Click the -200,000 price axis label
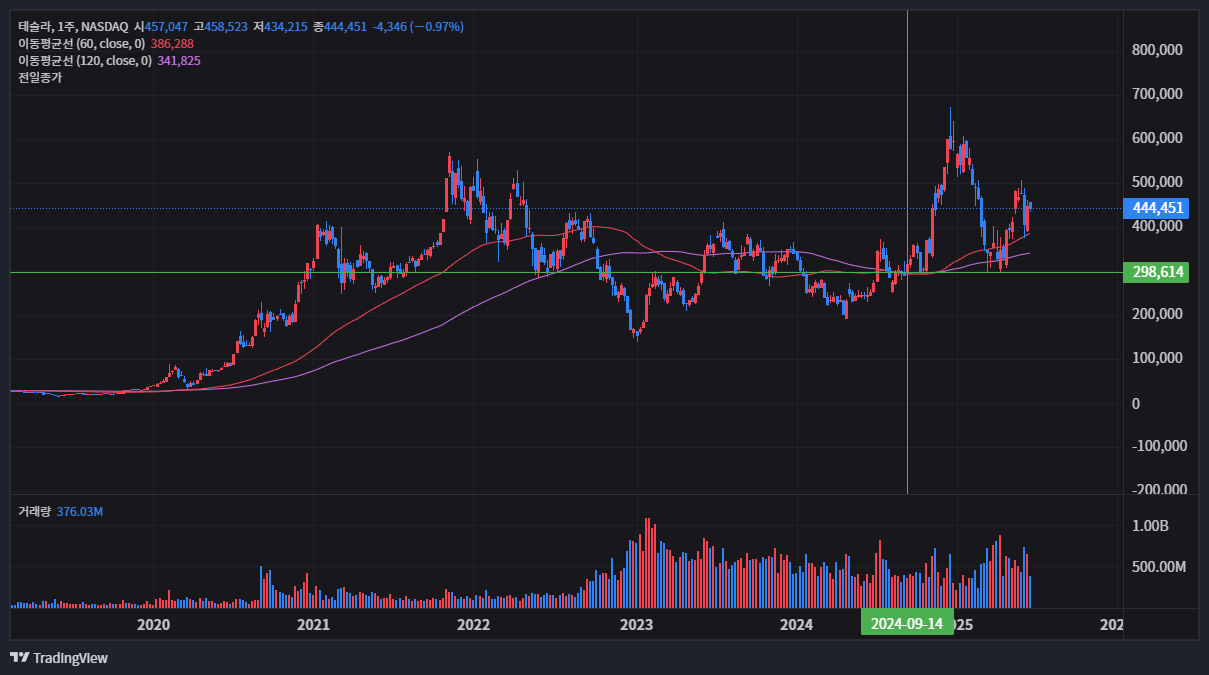 (1158, 489)
